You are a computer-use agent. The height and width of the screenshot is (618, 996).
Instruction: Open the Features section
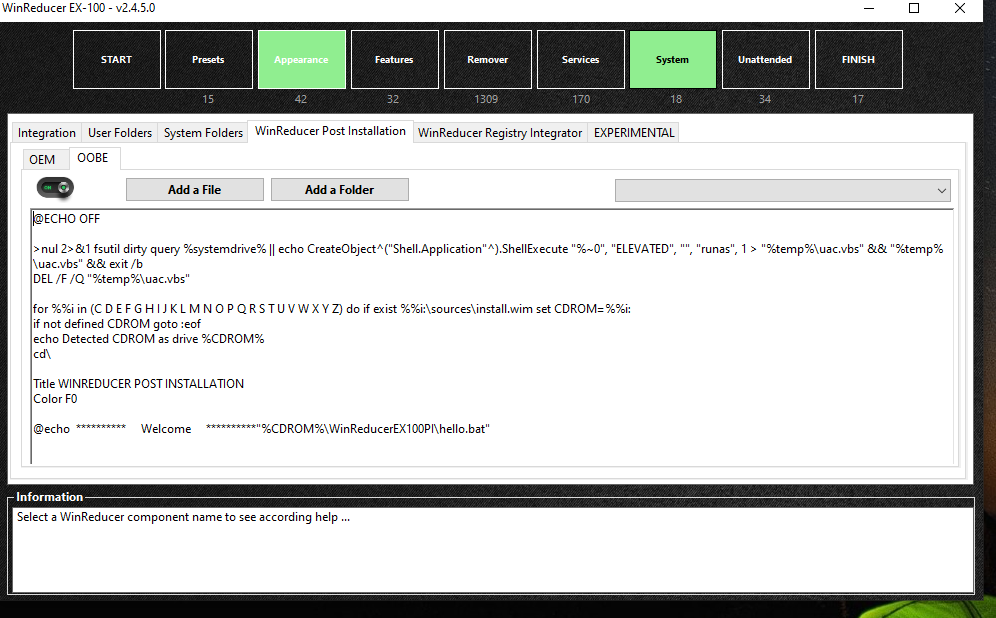click(394, 60)
